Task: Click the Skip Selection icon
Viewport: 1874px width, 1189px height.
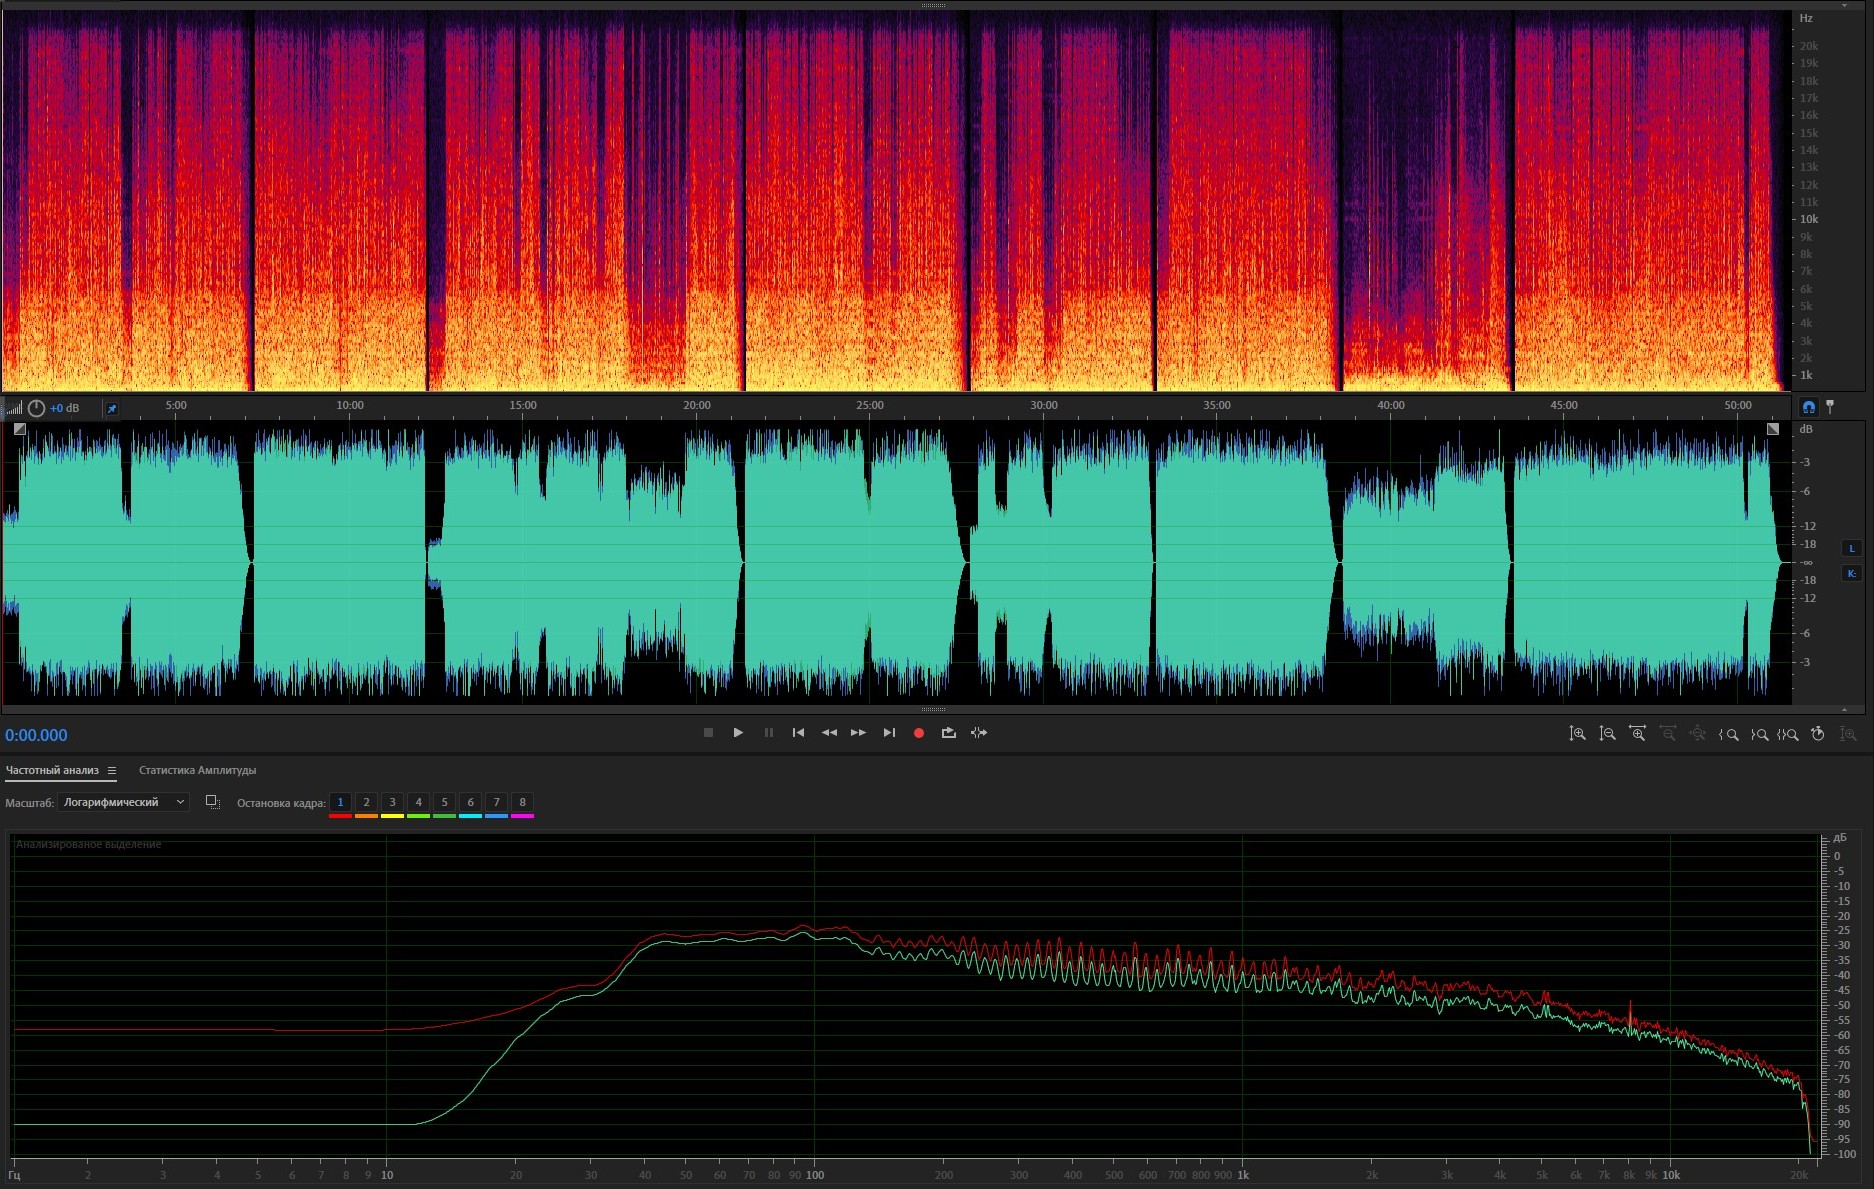Action: (979, 733)
